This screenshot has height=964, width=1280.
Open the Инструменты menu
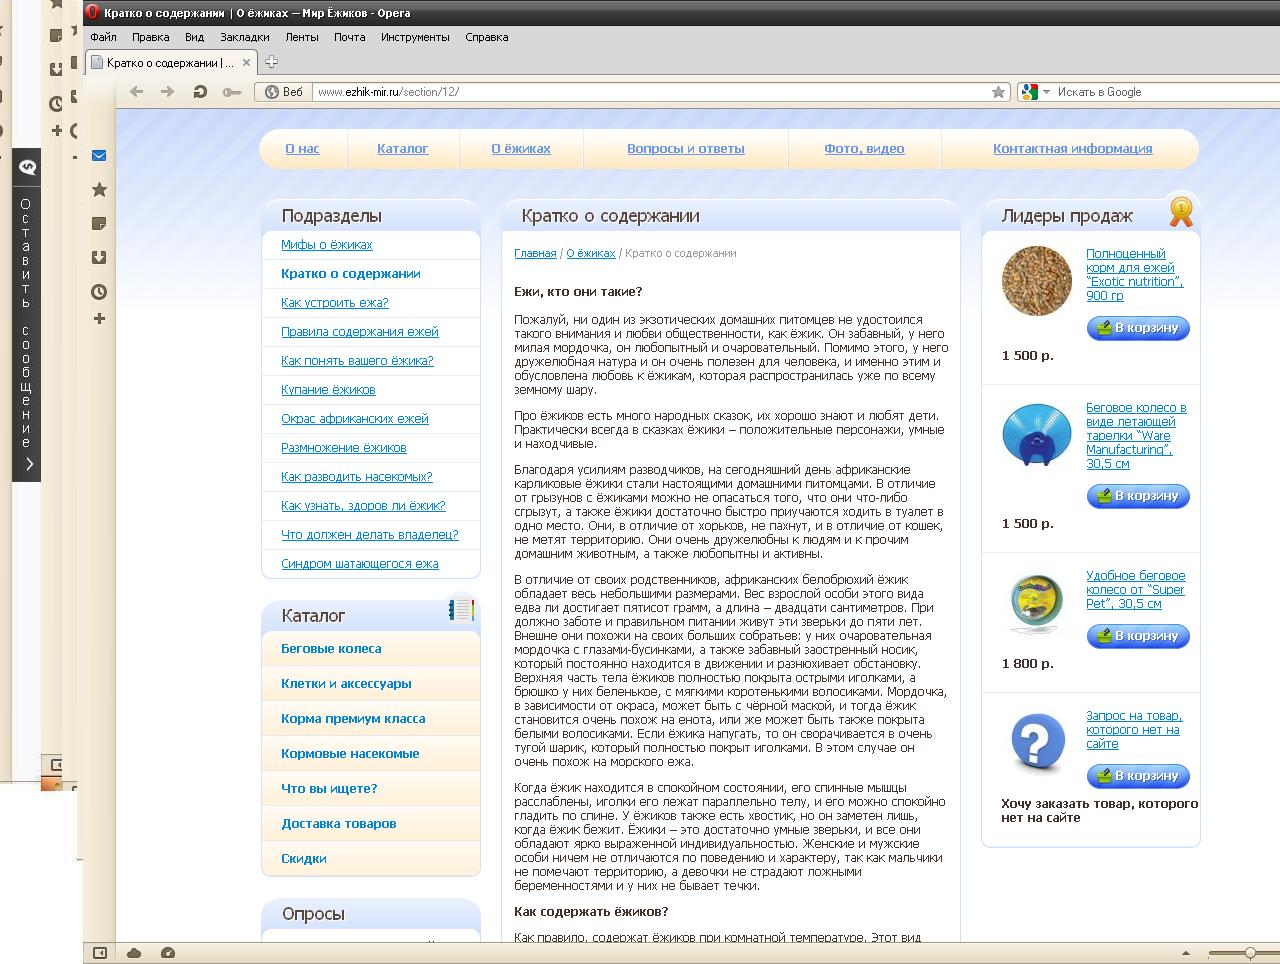point(415,37)
